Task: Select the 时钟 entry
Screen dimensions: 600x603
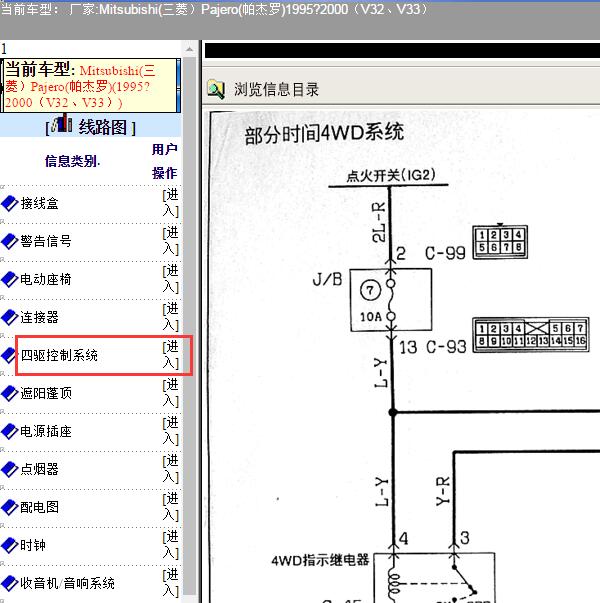Action: click(x=33, y=545)
